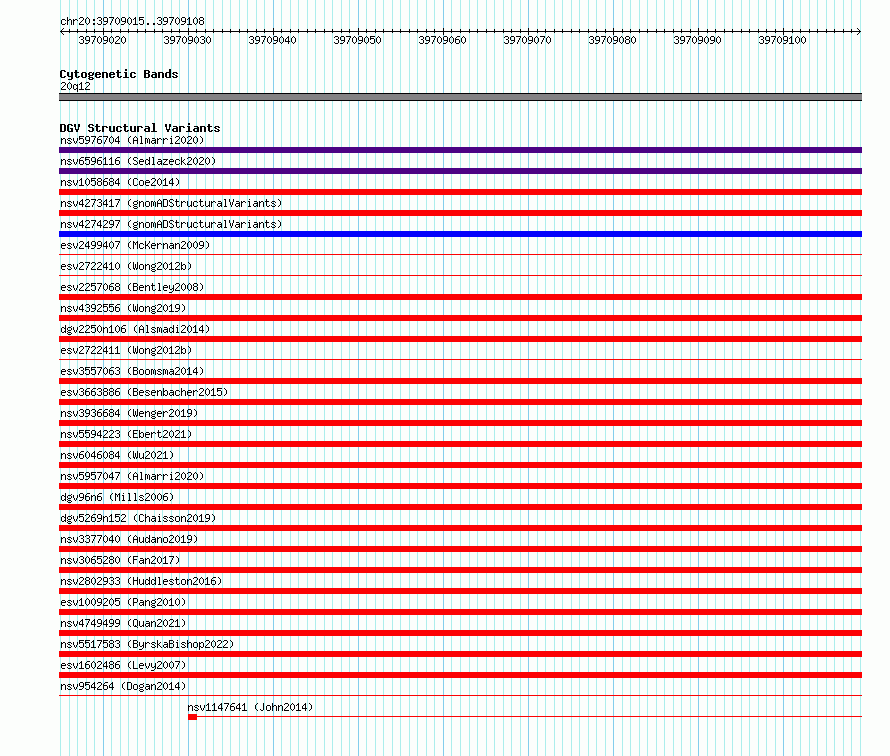890x756 pixels.
Task: Click the ruler's left end arrow
Action: 62,31
